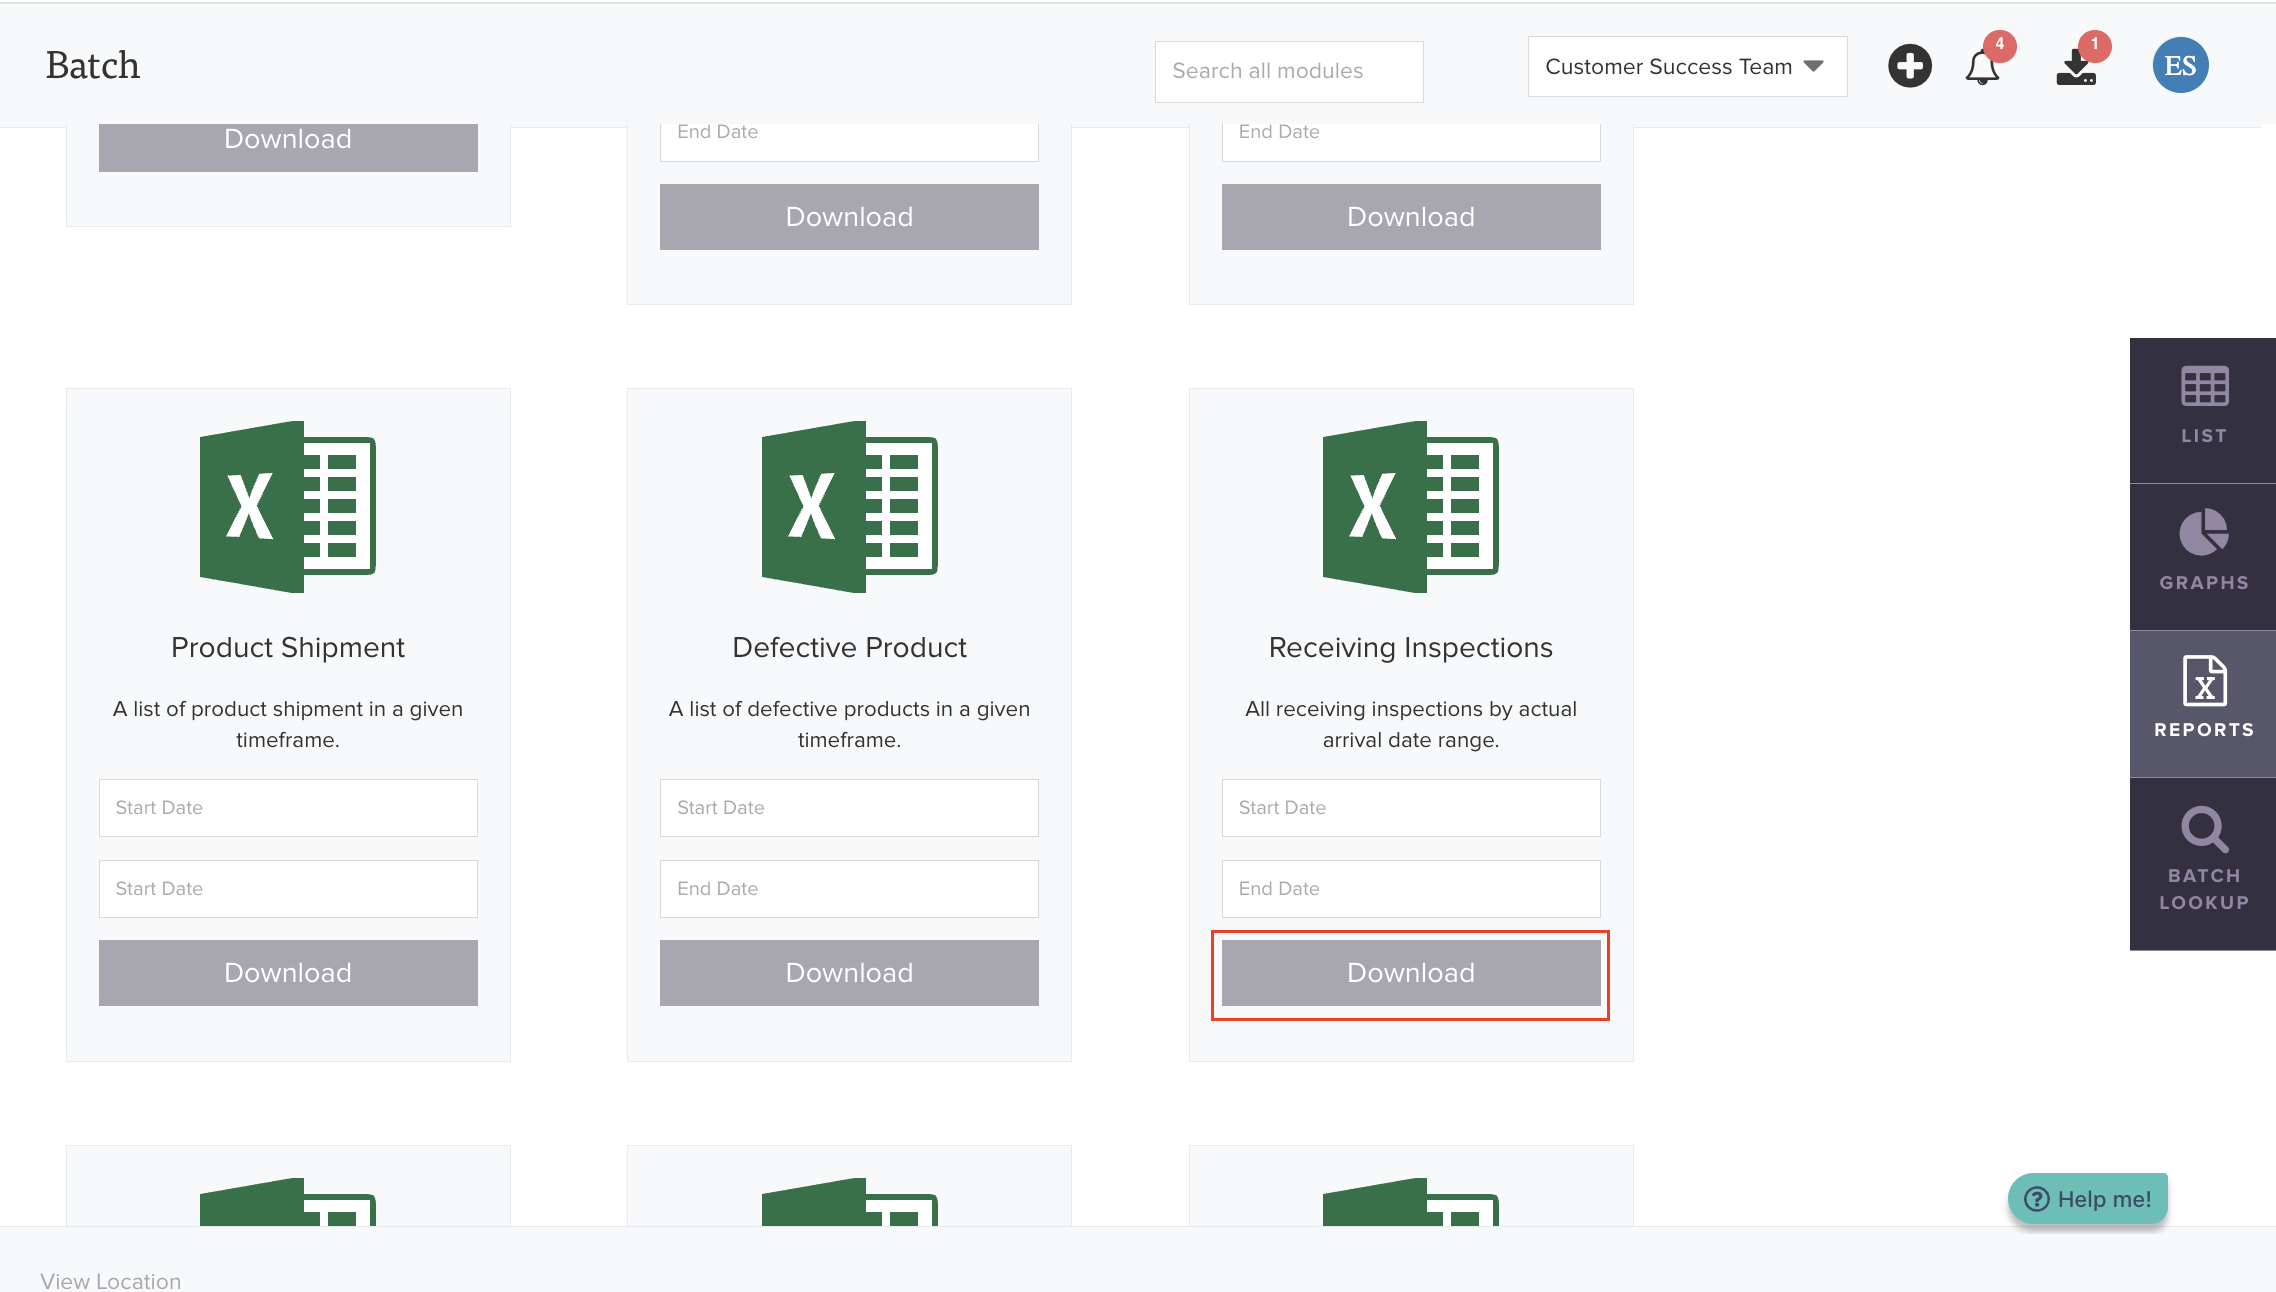Select the Reports sidebar item
2276x1292 pixels.
pos(2203,700)
